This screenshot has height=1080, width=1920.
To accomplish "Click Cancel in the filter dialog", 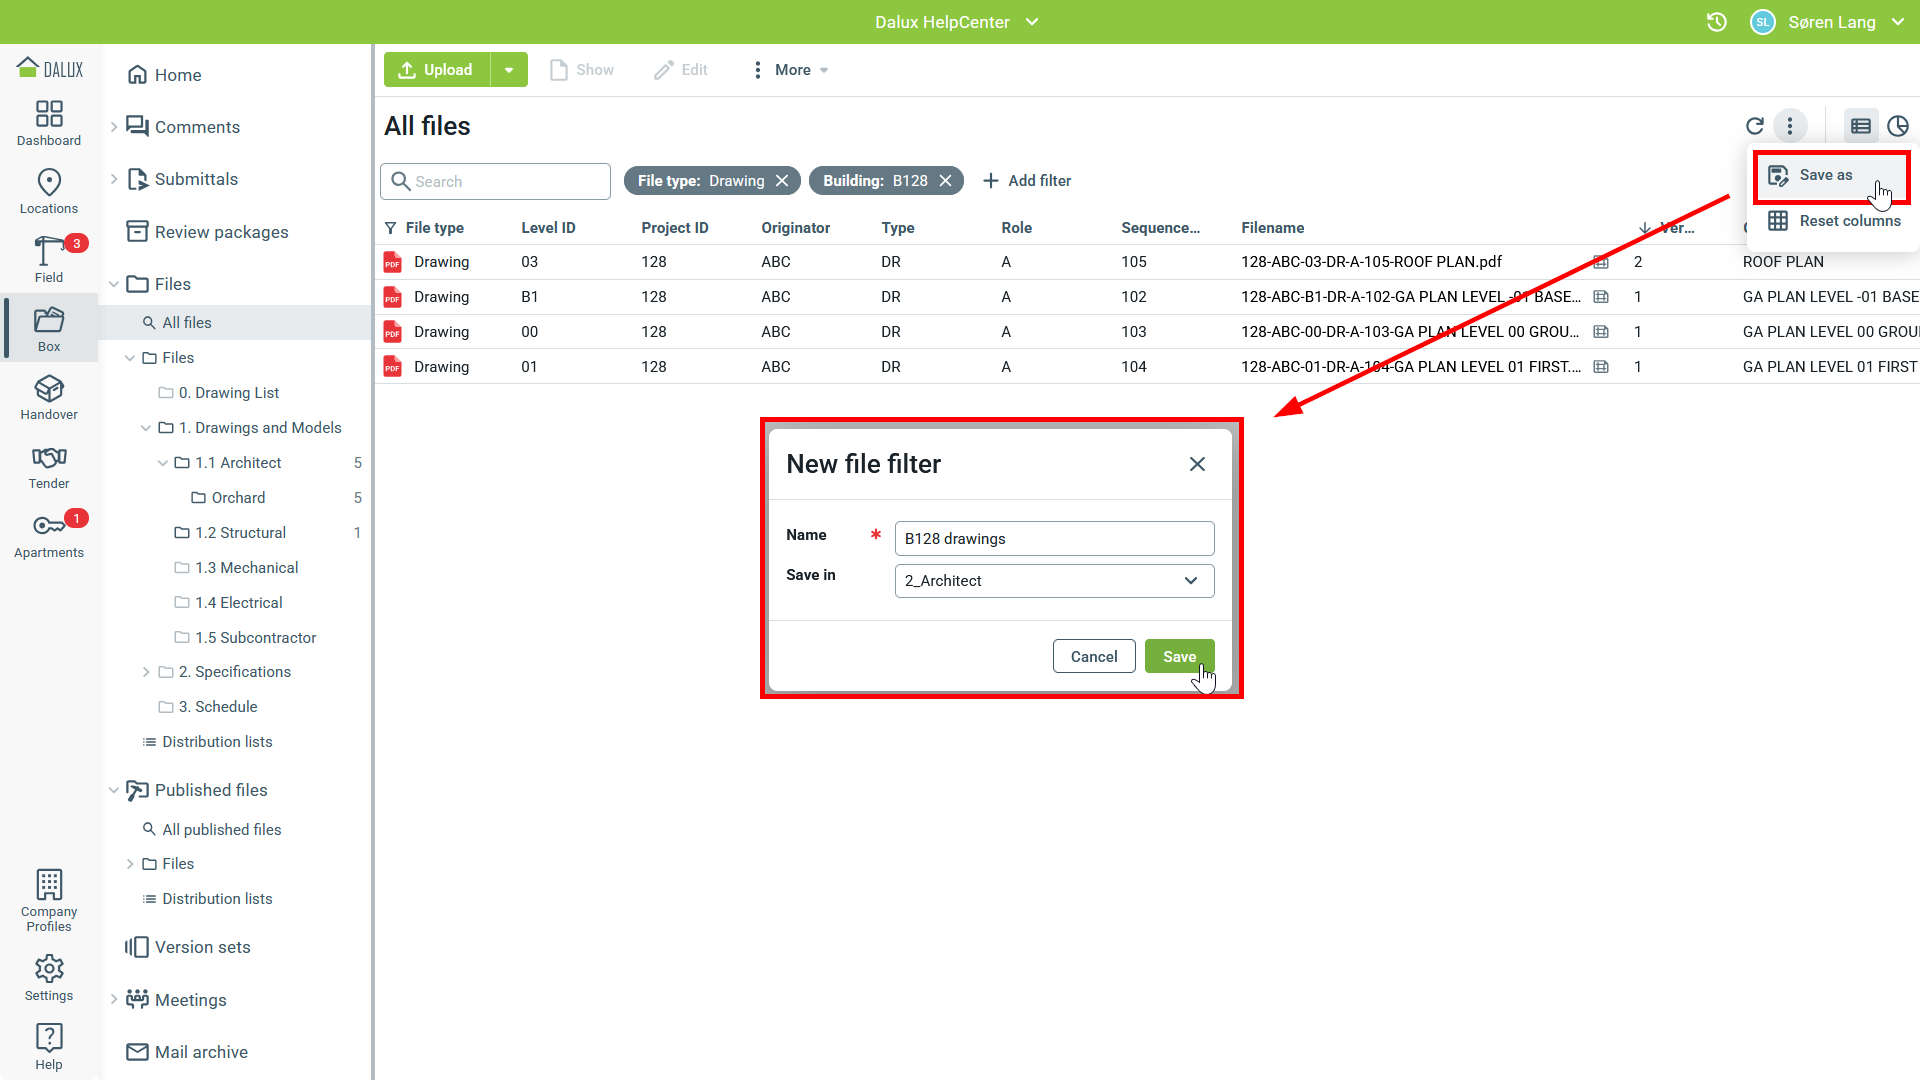I will (1093, 657).
